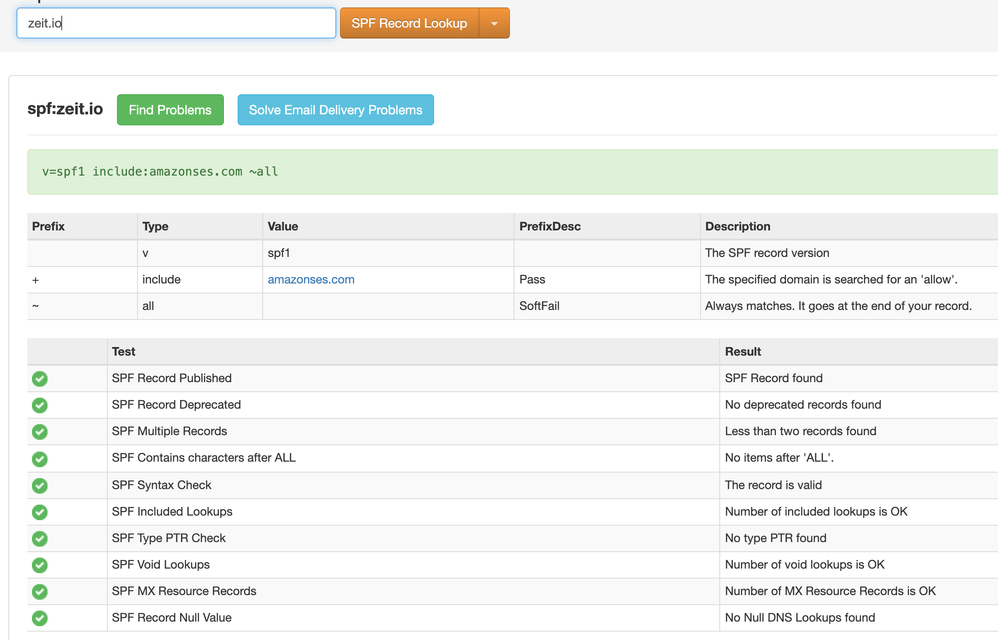Click 'SPF Record Deprecated' test name
Screen dimensions: 998x640
pos(176,405)
